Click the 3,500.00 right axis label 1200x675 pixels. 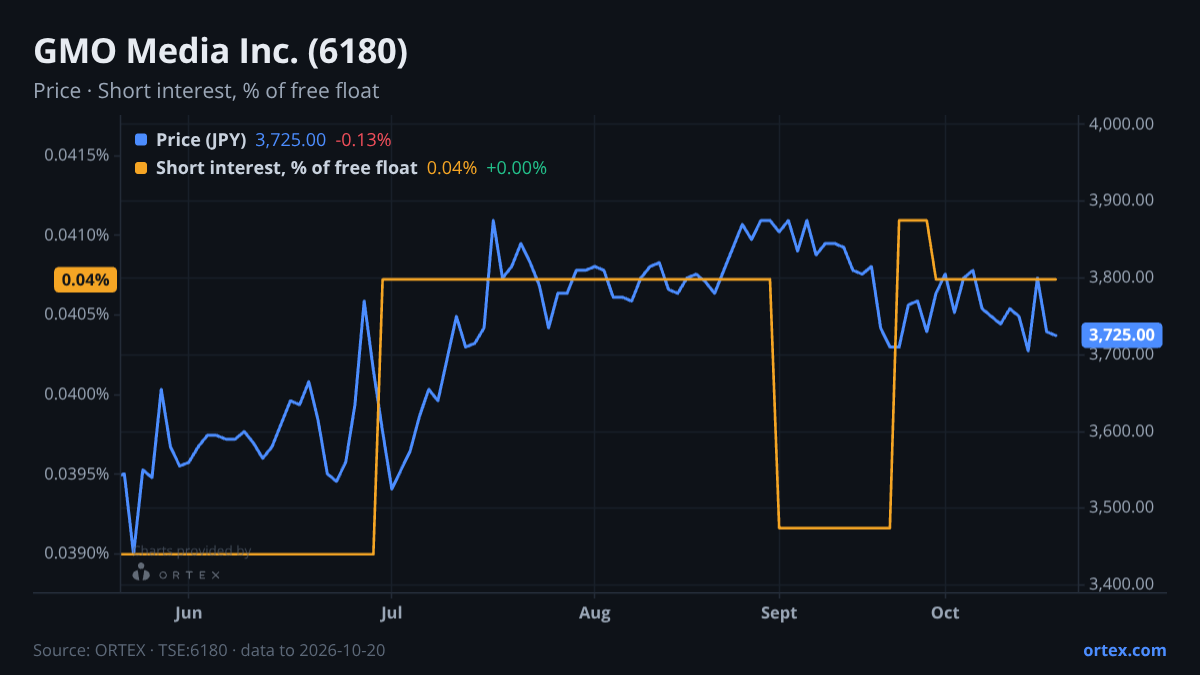click(1122, 508)
